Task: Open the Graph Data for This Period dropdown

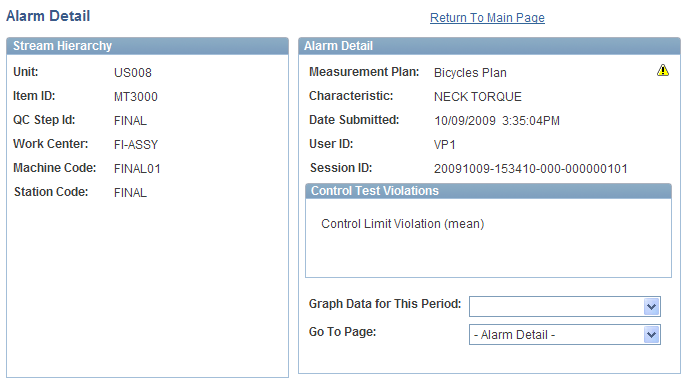Action: click(565, 306)
